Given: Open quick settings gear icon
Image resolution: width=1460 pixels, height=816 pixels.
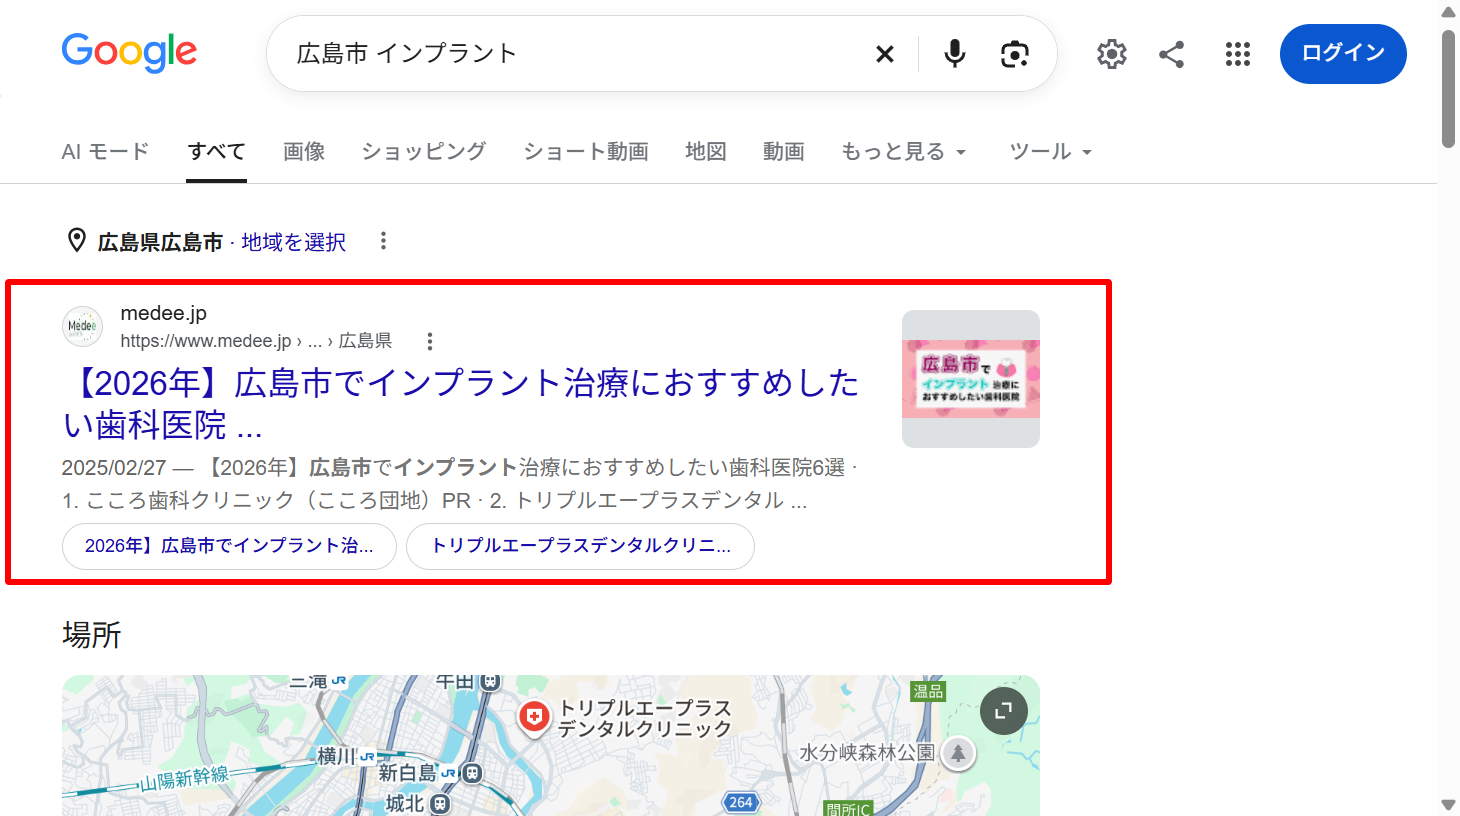Looking at the screenshot, I should click(1112, 54).
